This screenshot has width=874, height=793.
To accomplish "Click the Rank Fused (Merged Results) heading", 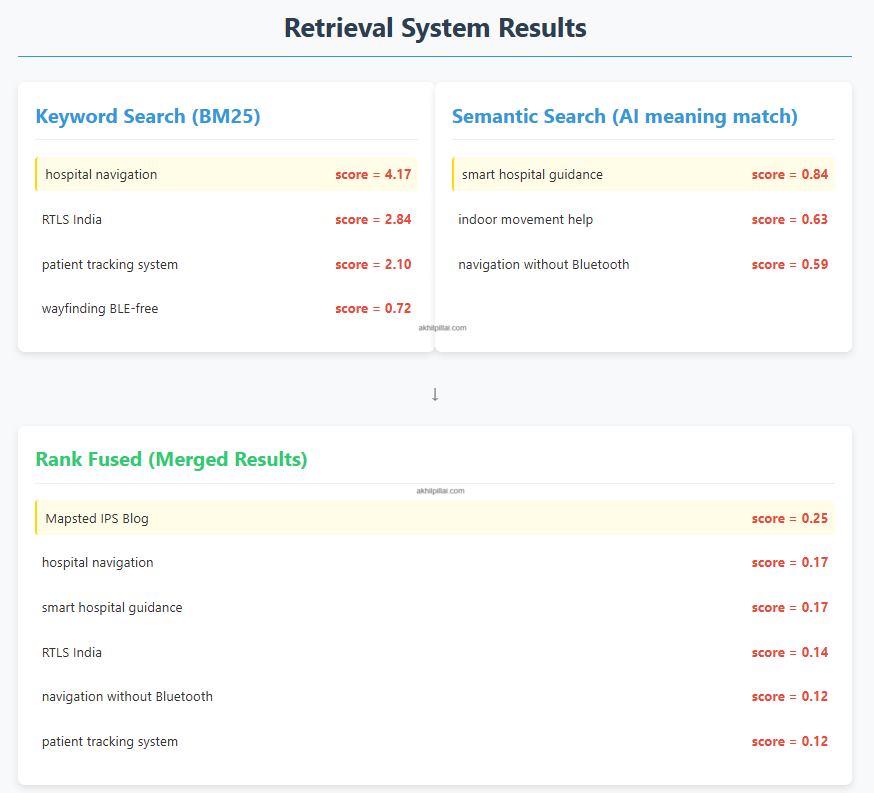I will click(171, 459).
